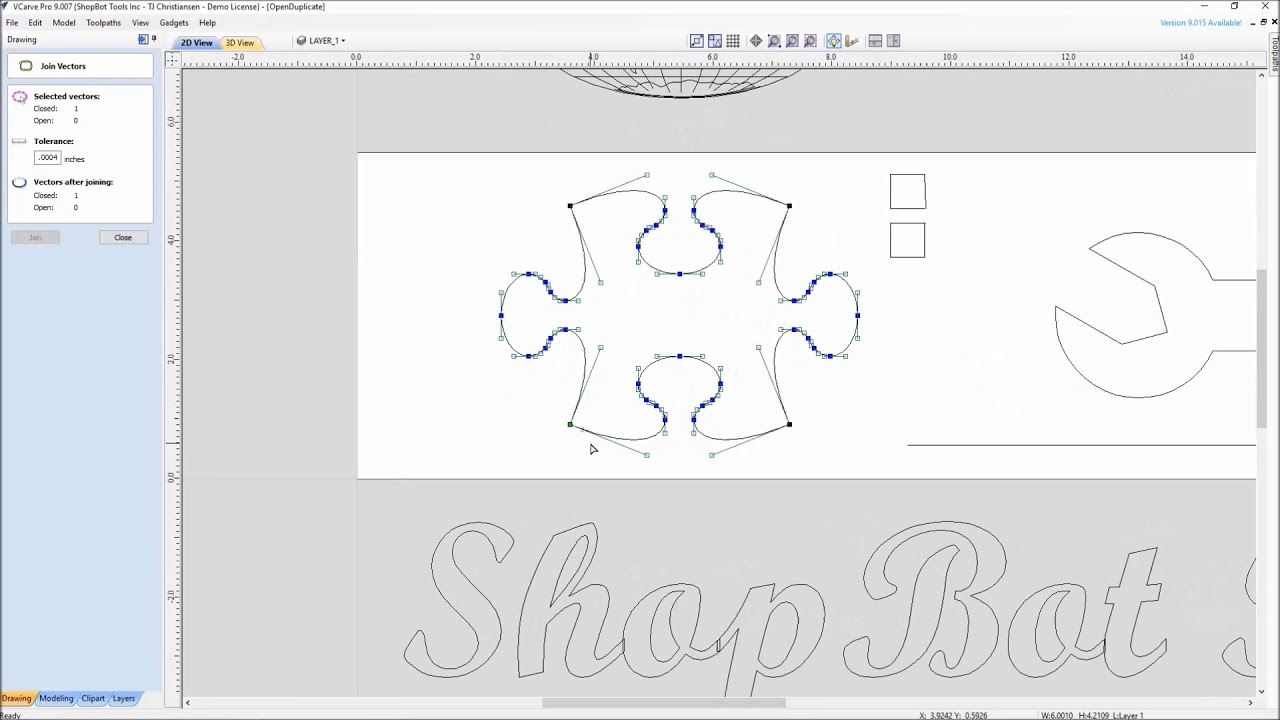Click the Drawing panel auto-hide arrow icon
Screen dimensions: 1280x720
[x=143, y=39]
